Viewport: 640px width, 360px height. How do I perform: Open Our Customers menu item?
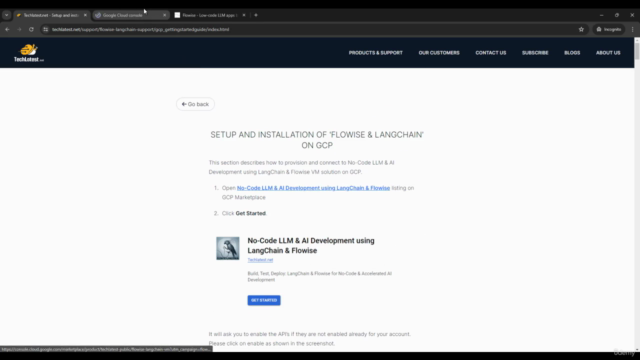tap(439, 53)
